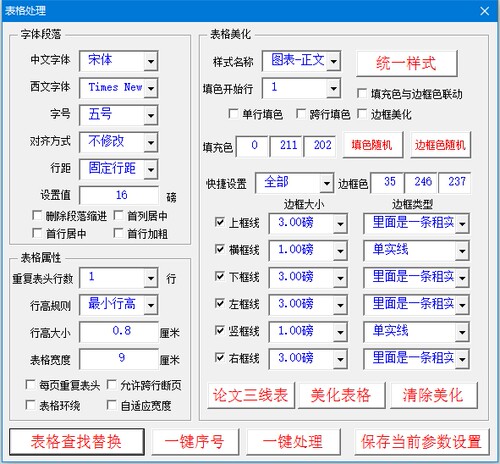This screenshot has height=464, width=500.
Task: Expand the 字号 size dropdown
Action: pos(151,115)
